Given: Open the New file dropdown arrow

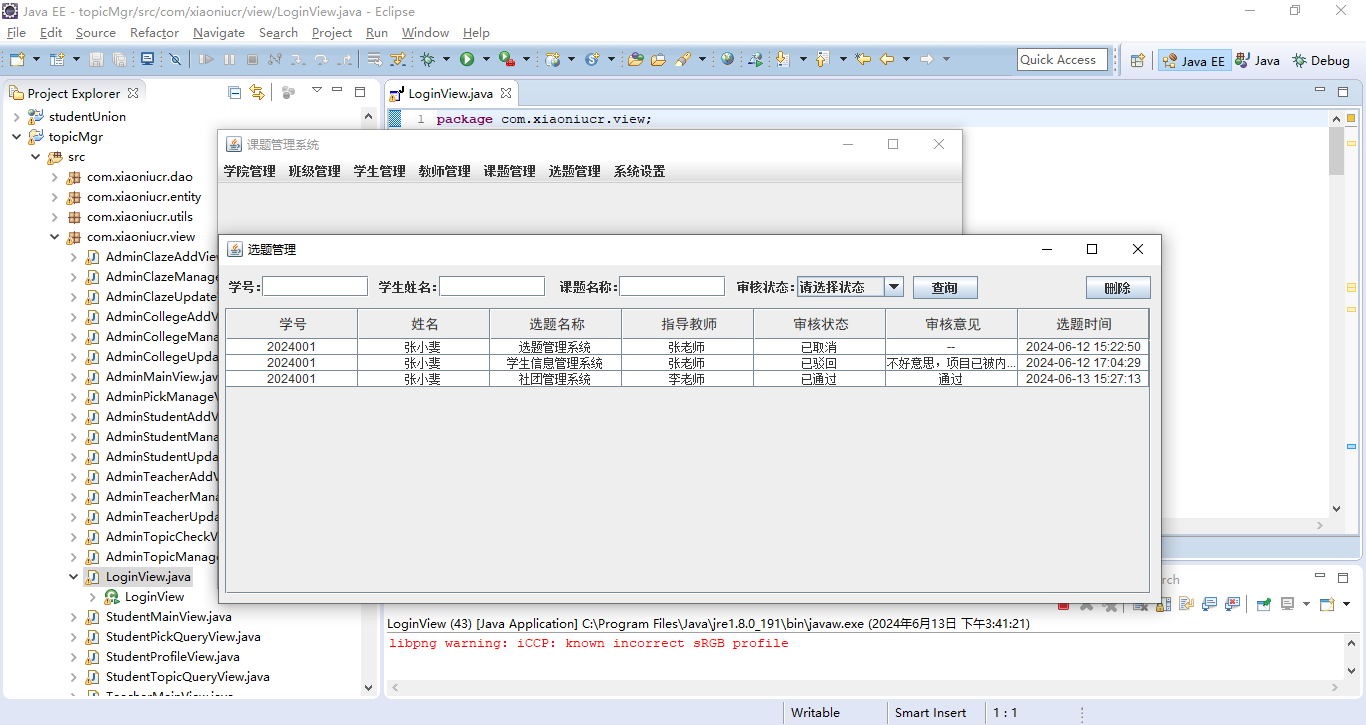Looking at the screenshot, I should [x=36, y=60].
